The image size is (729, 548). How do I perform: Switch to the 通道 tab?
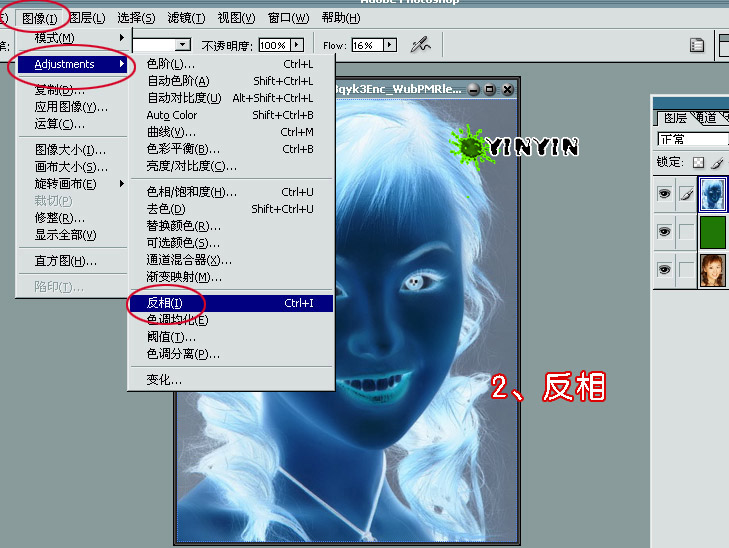[x=706, y=118]
